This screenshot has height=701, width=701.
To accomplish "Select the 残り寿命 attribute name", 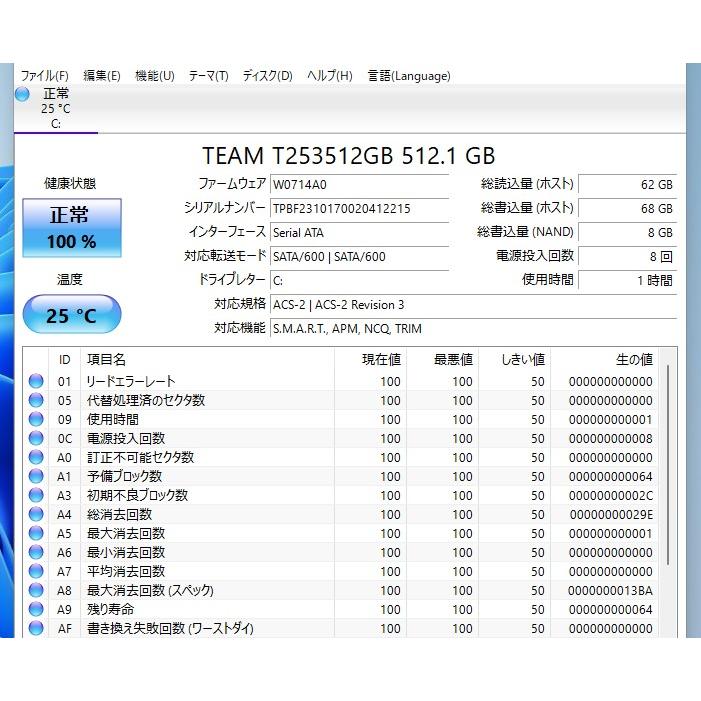I will click(110, 609).
